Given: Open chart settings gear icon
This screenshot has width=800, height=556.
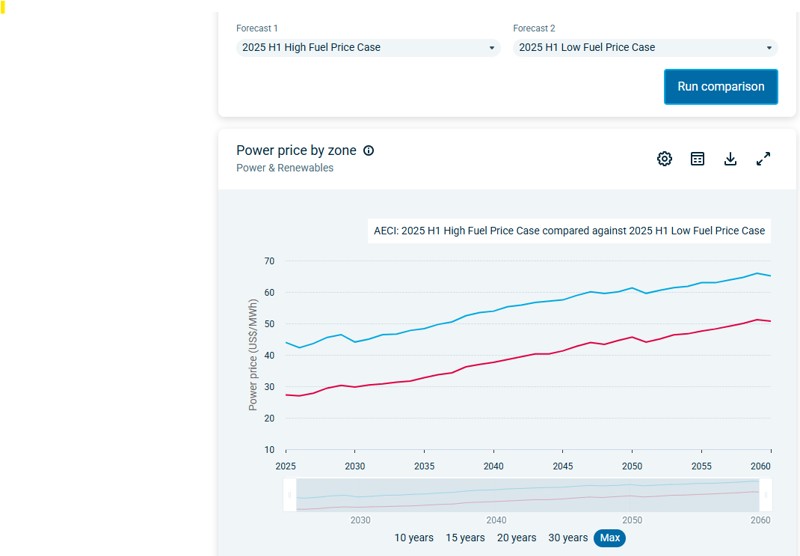Looking at the screenshot, I should [x=664, y=159].
